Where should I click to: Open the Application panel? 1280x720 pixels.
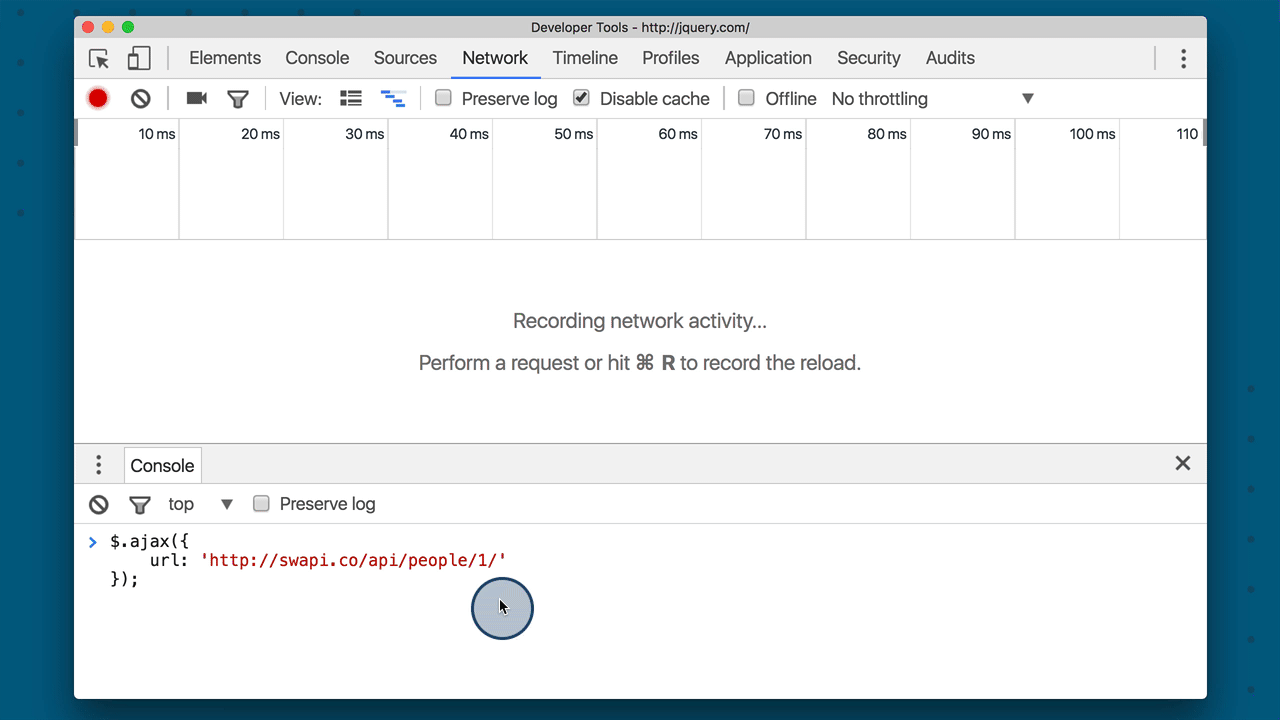click(x=768, y=58)
